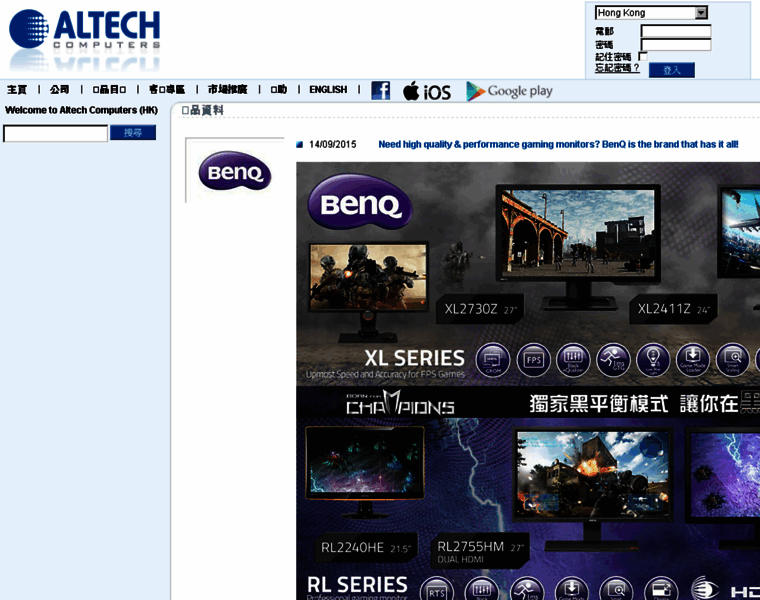Click the blue search button

(133, 132)
